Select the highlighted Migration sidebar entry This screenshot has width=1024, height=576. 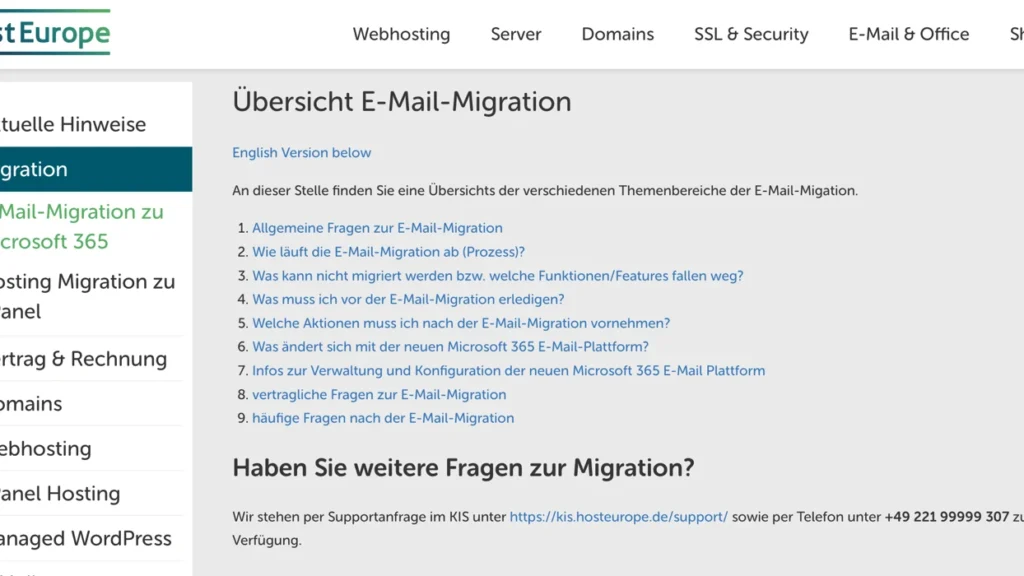pos(60,169)
